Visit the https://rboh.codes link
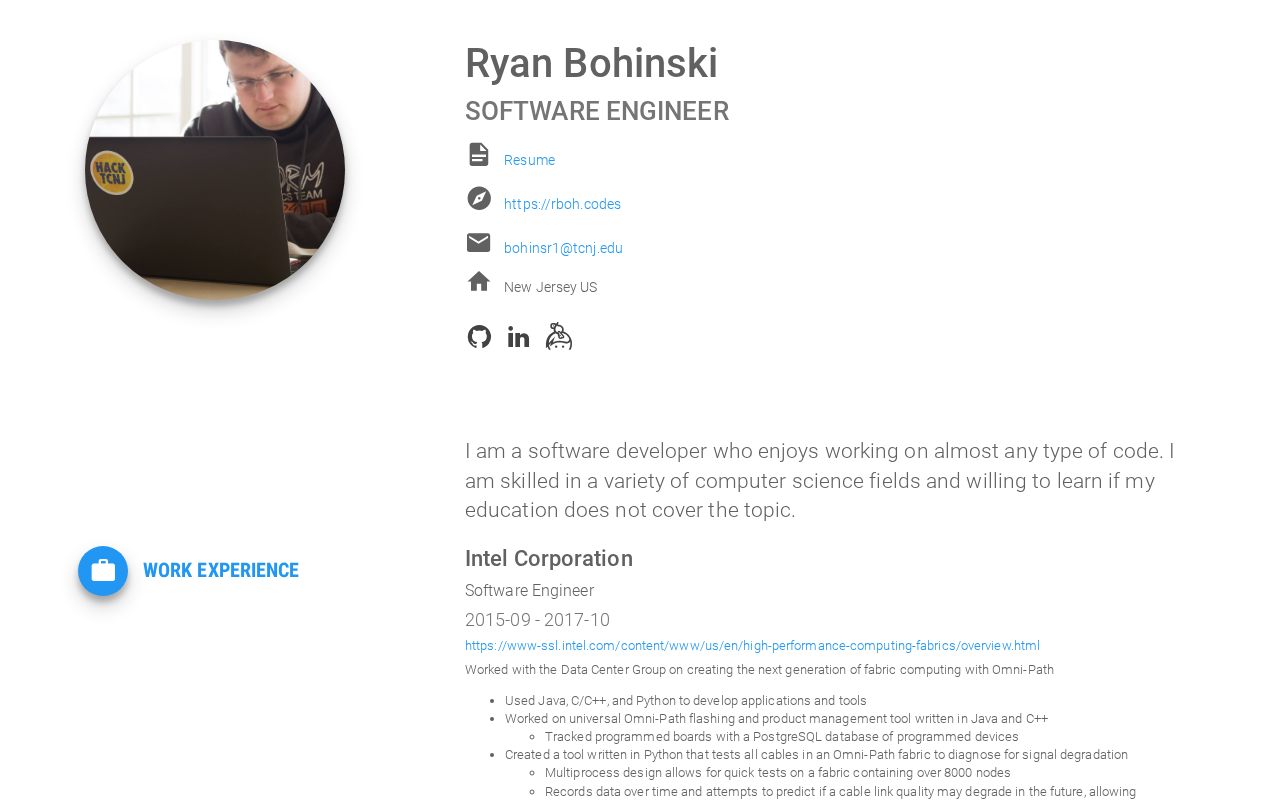The height and width of the screenshot is (800, 1280). coord(562,204)
